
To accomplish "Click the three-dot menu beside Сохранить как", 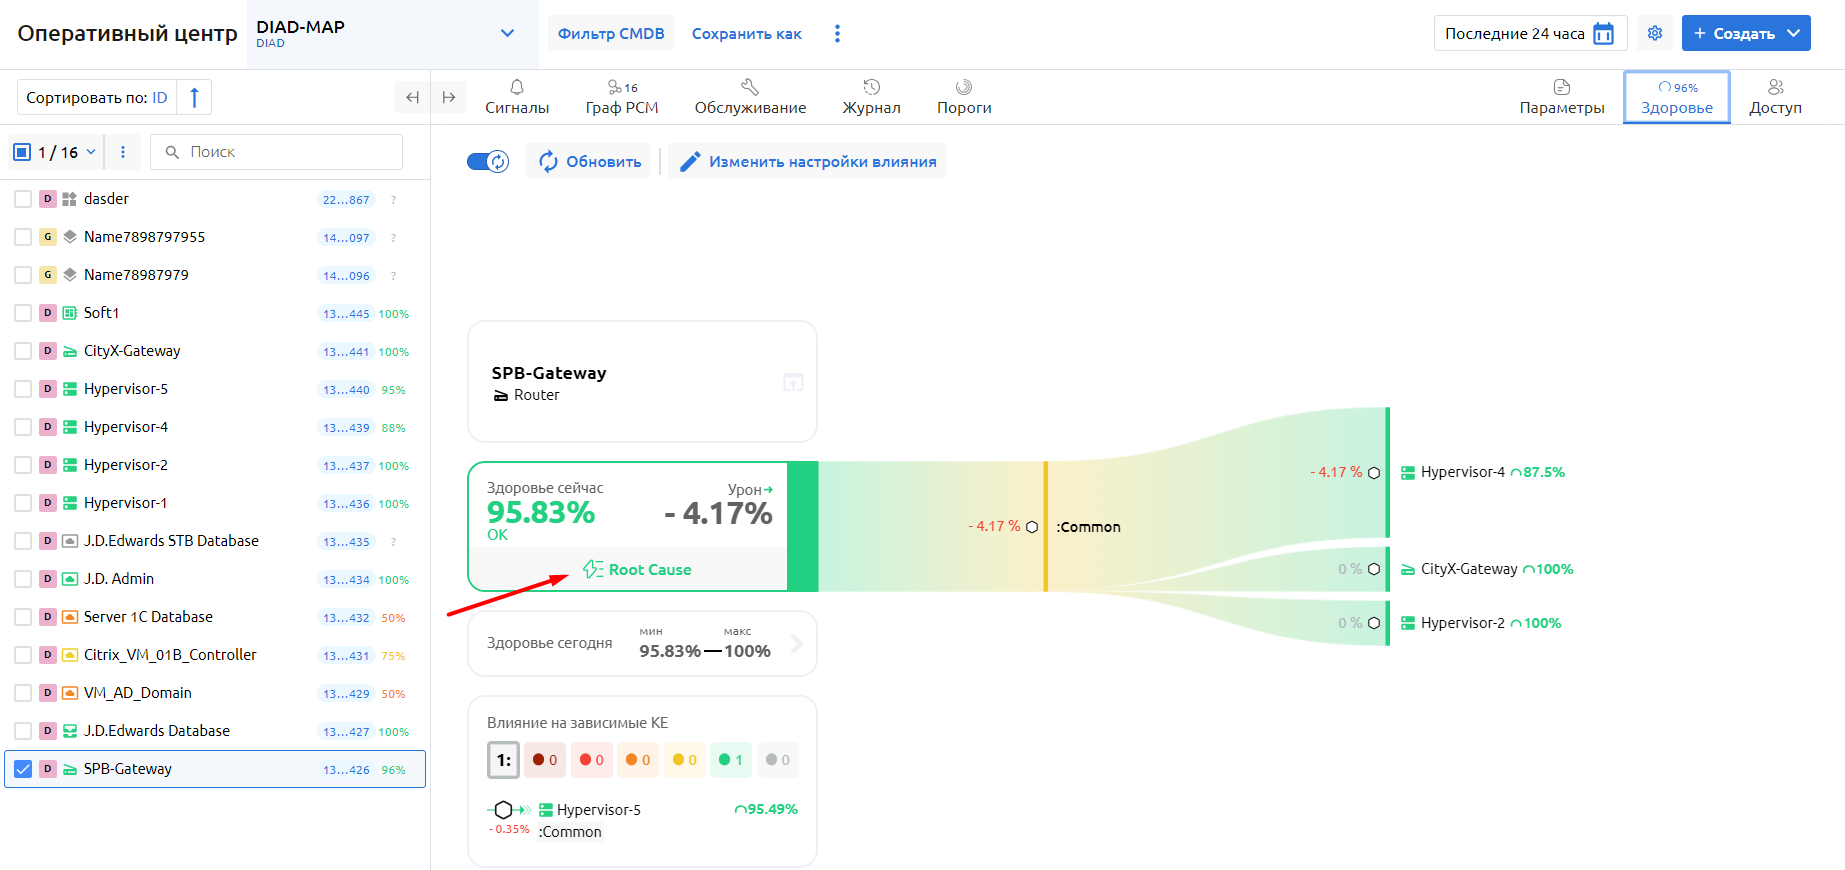I will click(x=837, y=34).
